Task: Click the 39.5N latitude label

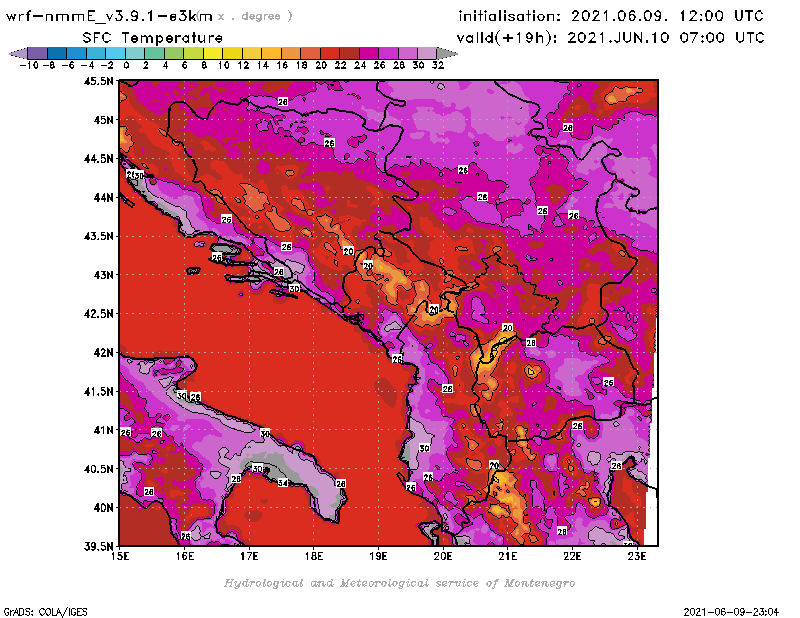Action: (x=98, y=547)
